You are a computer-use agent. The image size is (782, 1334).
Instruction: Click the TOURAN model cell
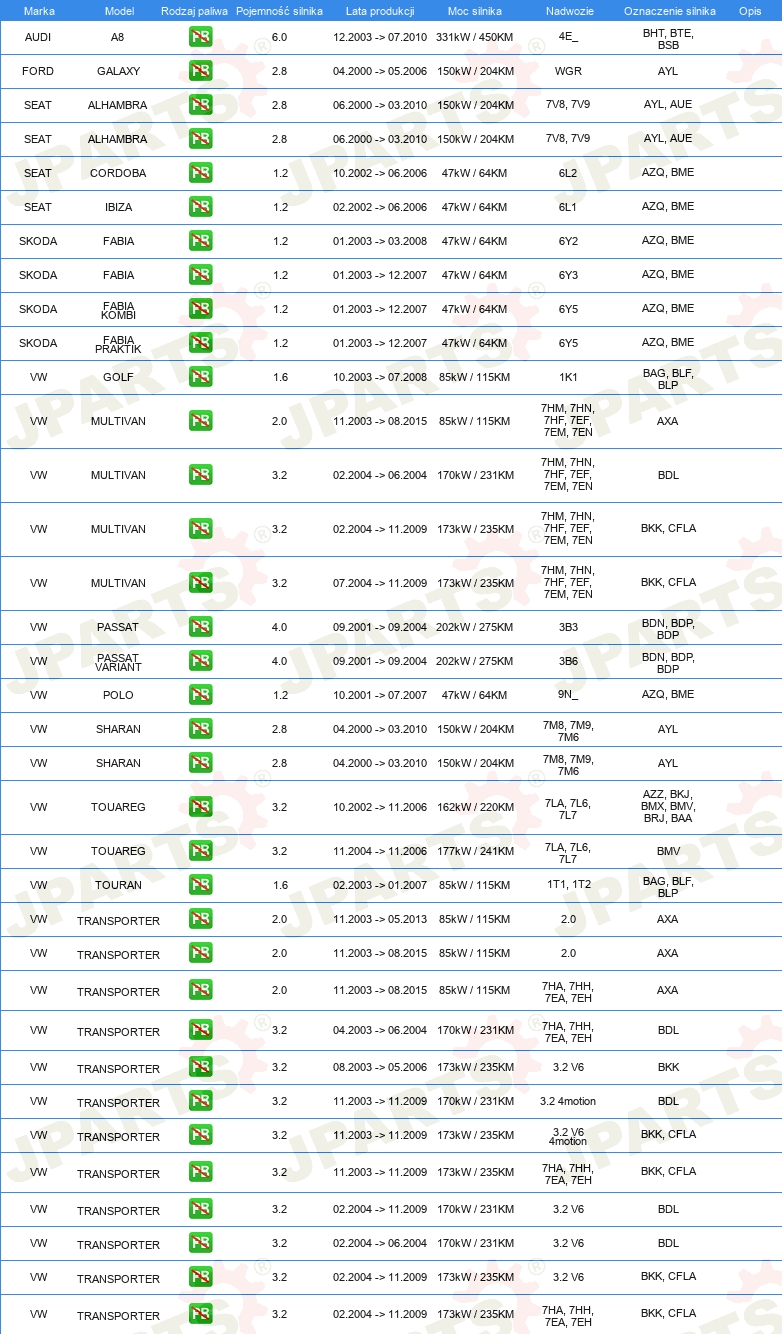click(119, 885)
